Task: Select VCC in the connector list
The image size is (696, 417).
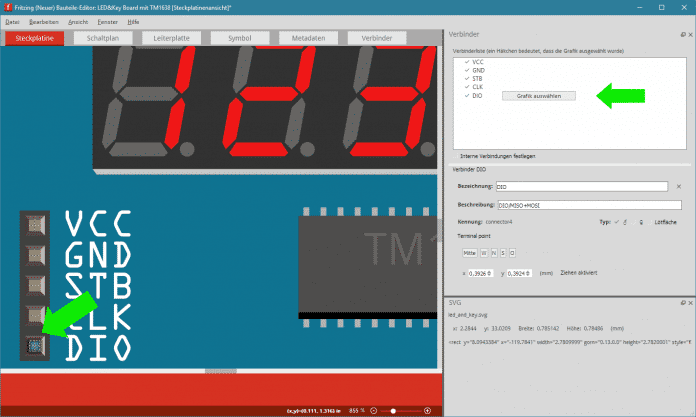Action: click(479, 62)
